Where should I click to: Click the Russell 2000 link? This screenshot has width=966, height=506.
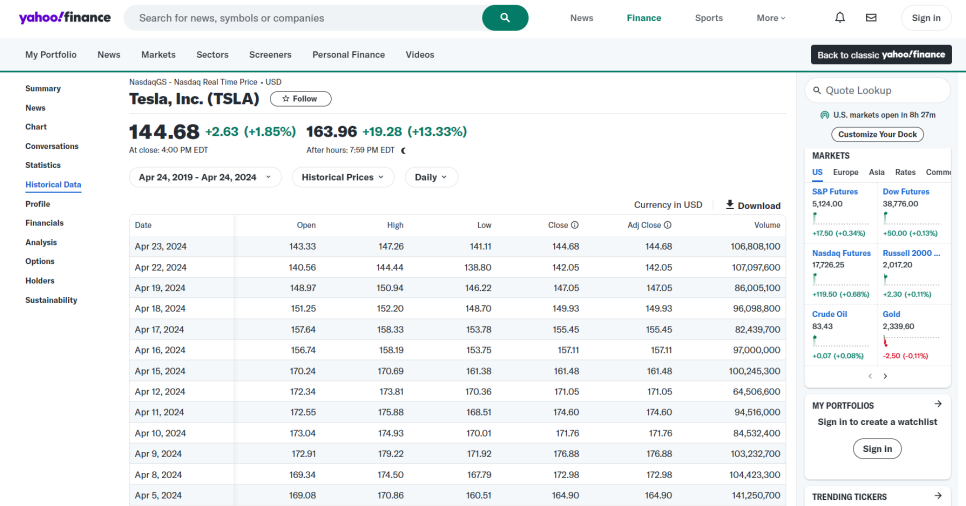pyautogui.click(x=911, y=253)
